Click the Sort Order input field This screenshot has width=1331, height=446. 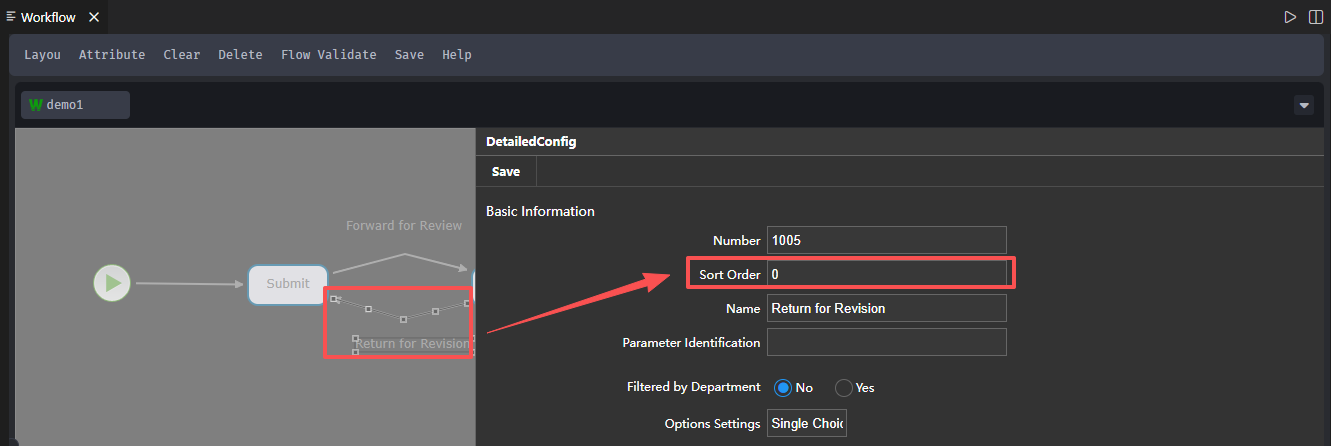pos(886,274)
